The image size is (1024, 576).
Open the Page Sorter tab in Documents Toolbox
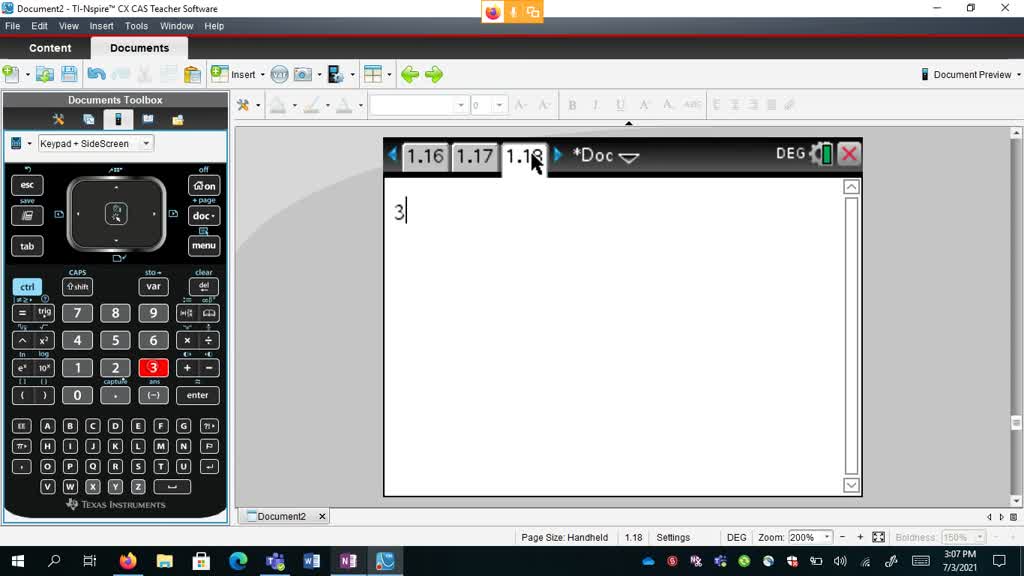pos(88,120)
